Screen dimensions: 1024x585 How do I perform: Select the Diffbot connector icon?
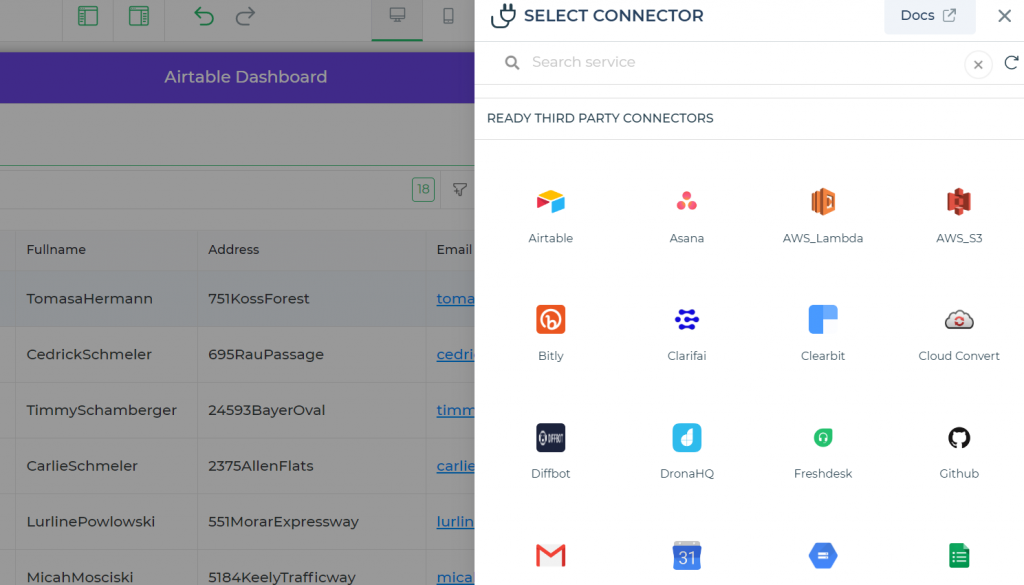click(x=551, y=438)
